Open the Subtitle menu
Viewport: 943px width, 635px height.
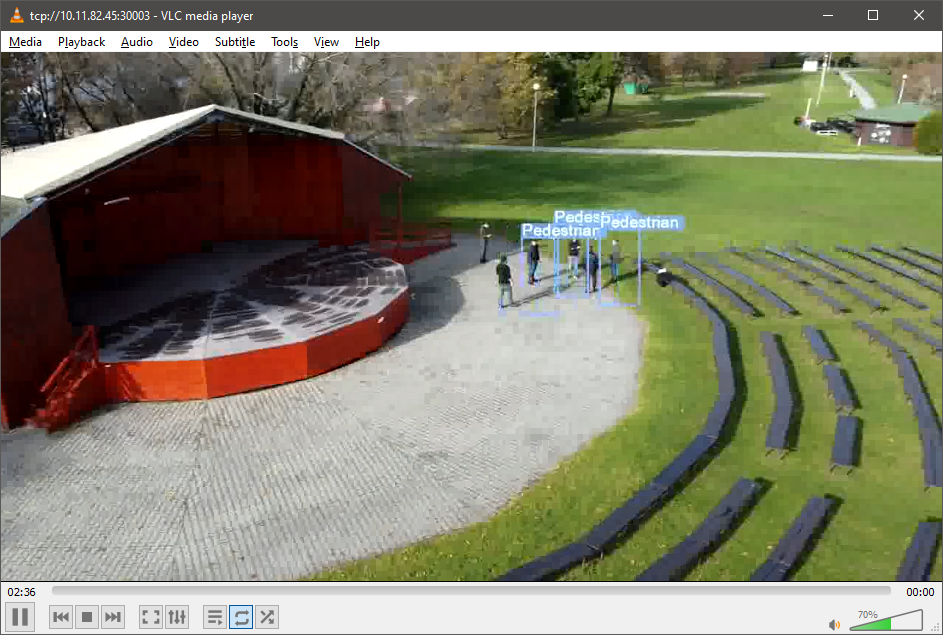click(235, 42)
